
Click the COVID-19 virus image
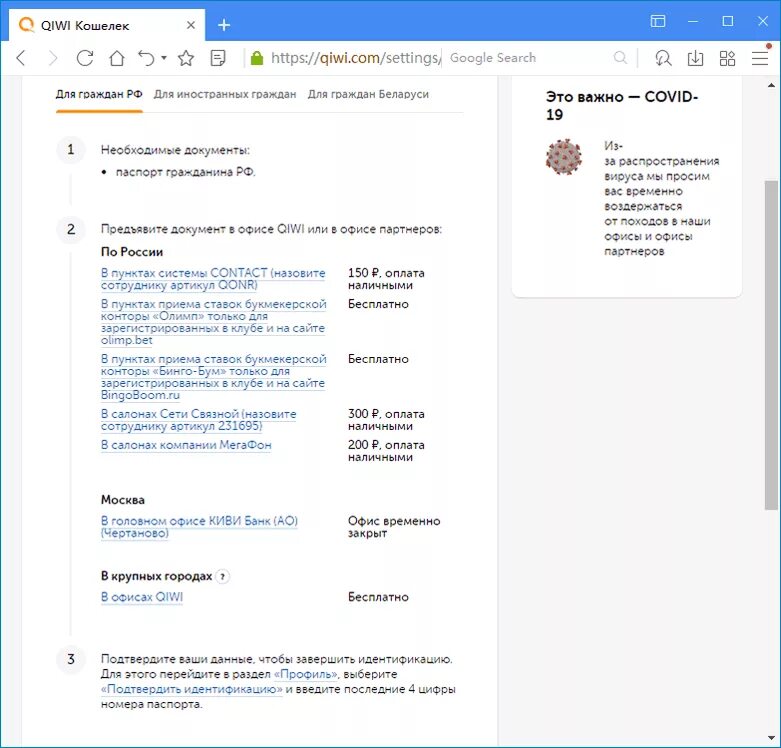(x=564, y=157)
